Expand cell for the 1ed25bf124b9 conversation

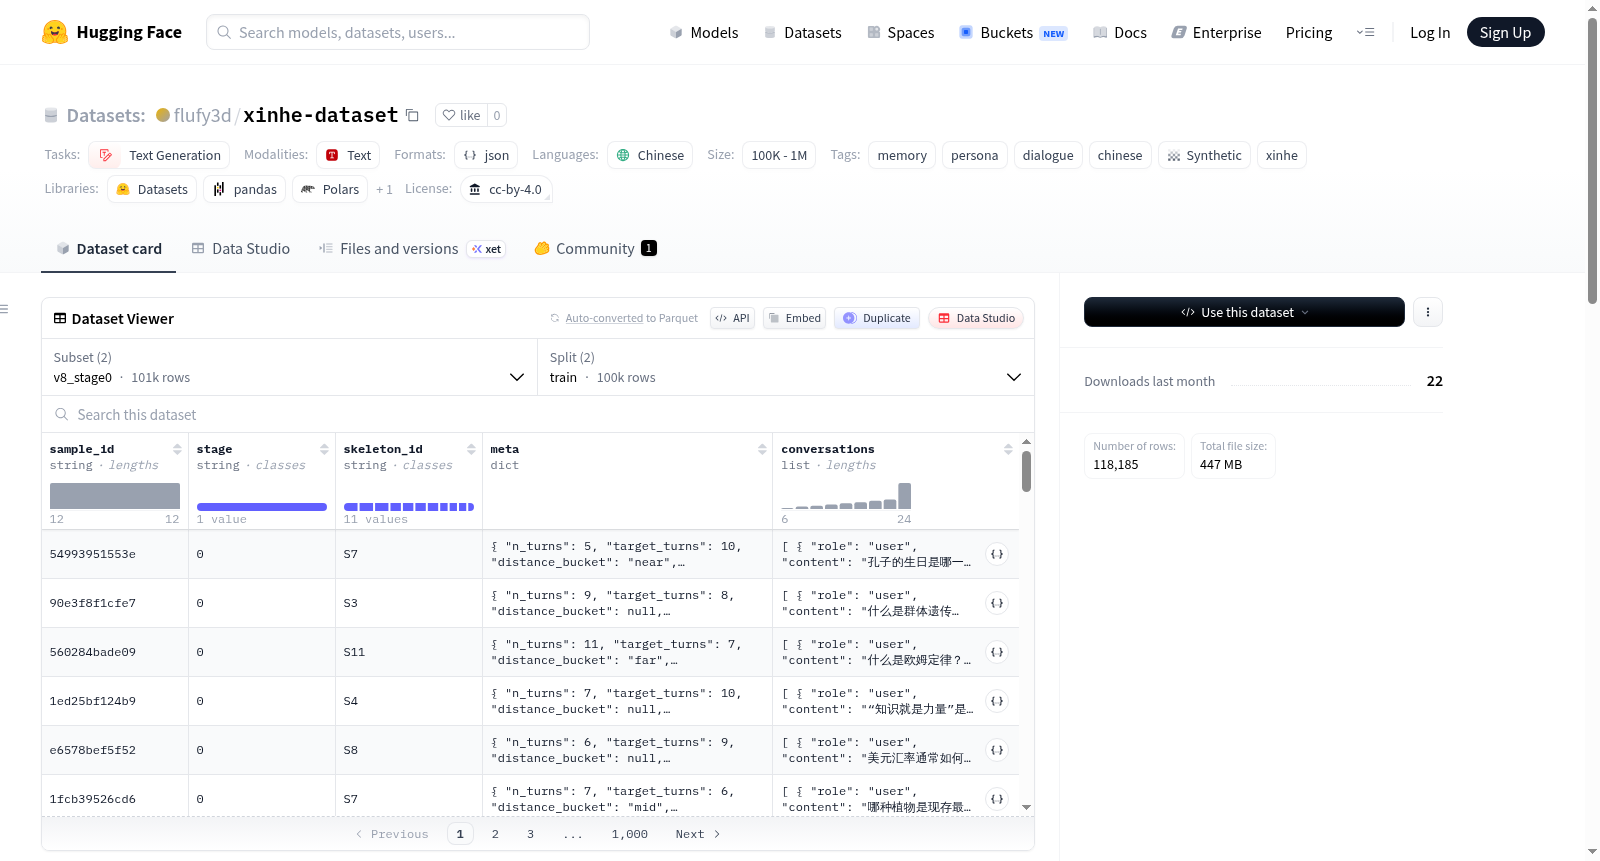click(x=997, y=701)
